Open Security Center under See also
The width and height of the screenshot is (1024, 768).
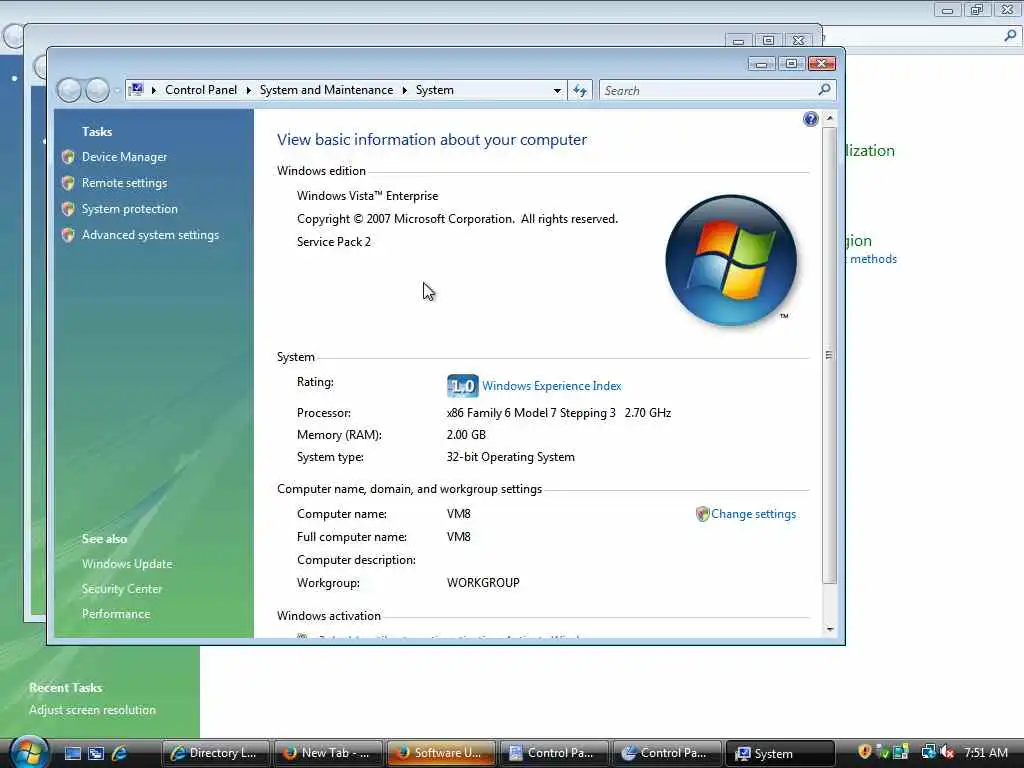click(x=121, y=589)
